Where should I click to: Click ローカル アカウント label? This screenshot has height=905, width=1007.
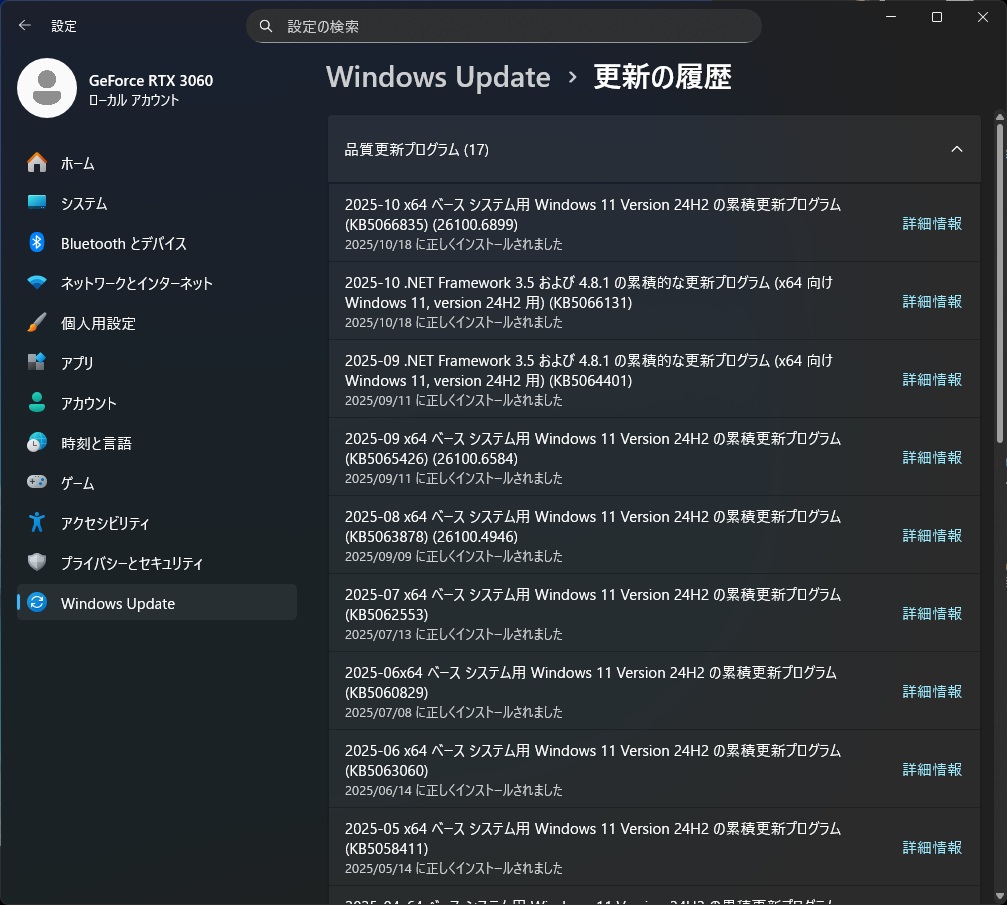click(x=134, y=100)
